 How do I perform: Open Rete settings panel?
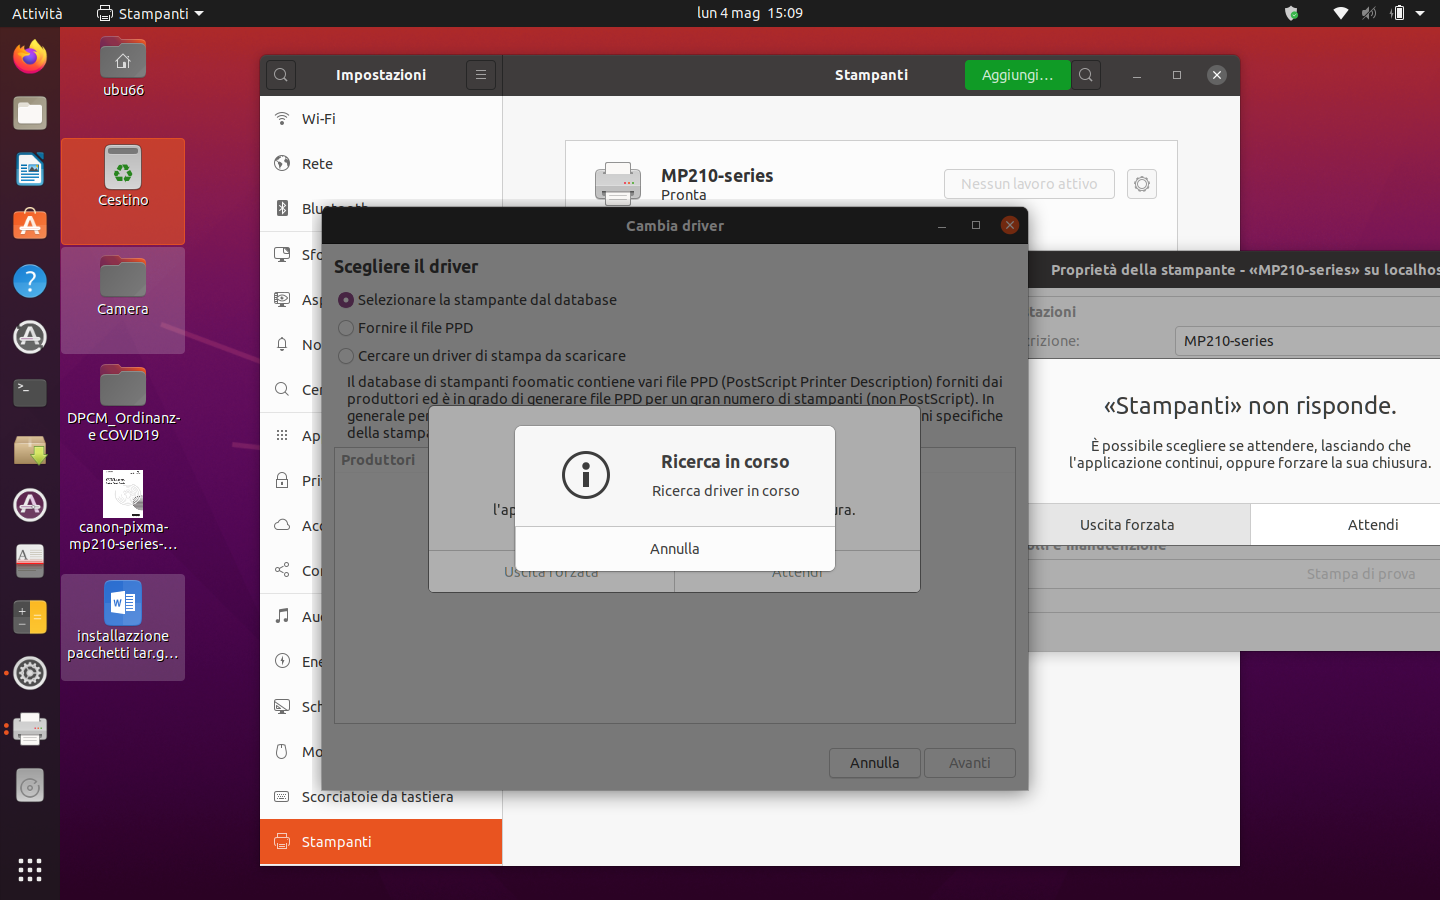coord(381,164)
